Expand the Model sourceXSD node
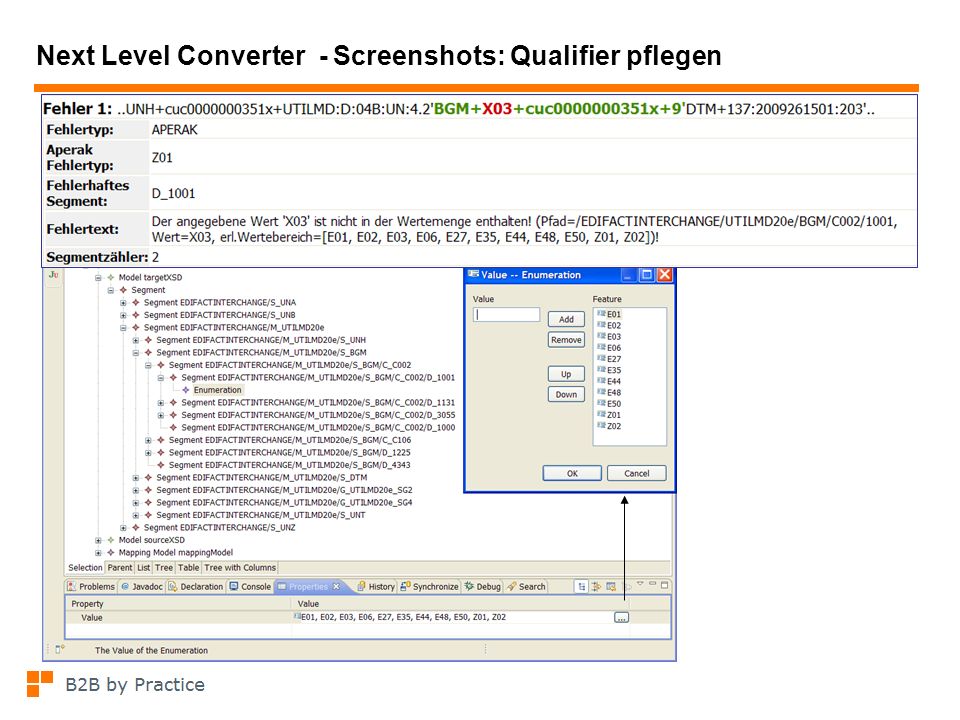 pos(98,540)
